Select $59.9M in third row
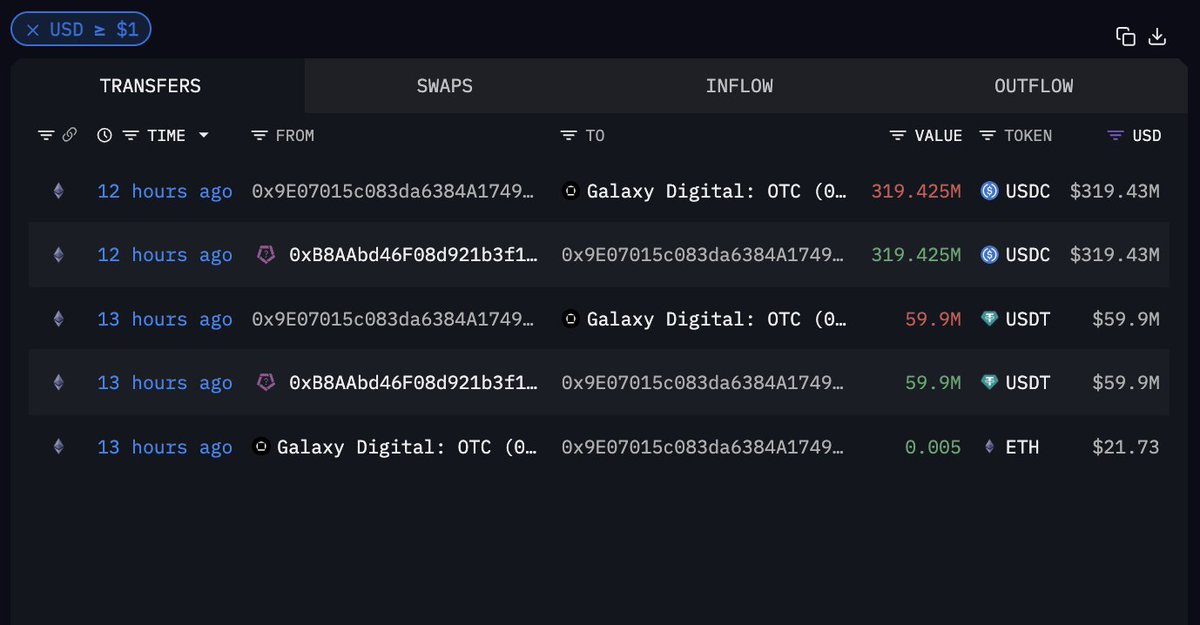This screenshot has height=625, width=1200. pos(1126,319)
